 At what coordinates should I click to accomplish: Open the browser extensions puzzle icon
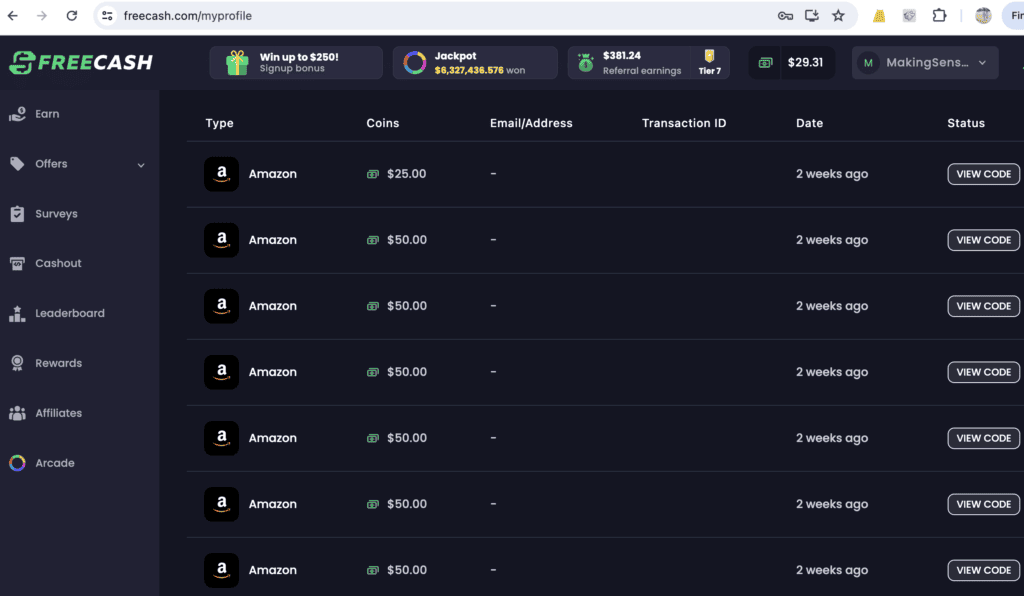[939, 16]
